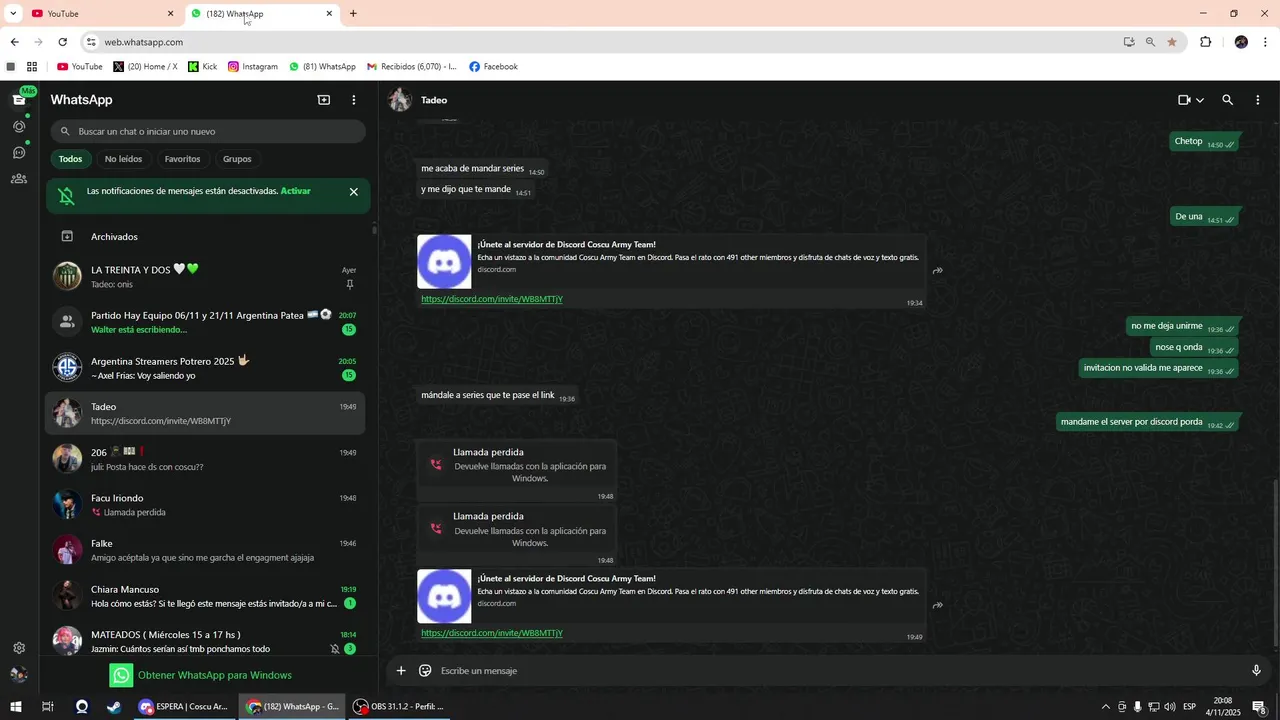Viewport: 1280px width, 720px height.
Task: Open the attach plus icon in message bar
Action: click(401, 671)
